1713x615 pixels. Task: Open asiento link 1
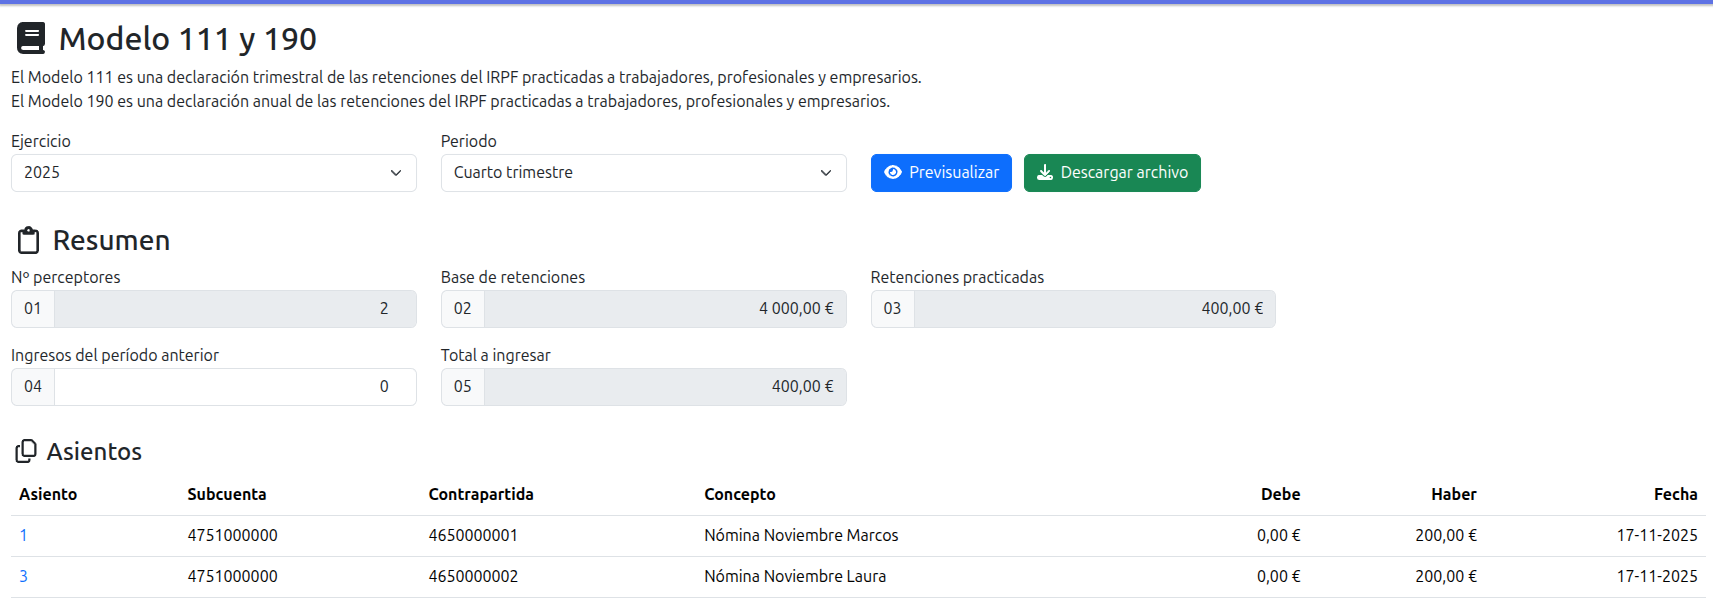tap(23, 536)
